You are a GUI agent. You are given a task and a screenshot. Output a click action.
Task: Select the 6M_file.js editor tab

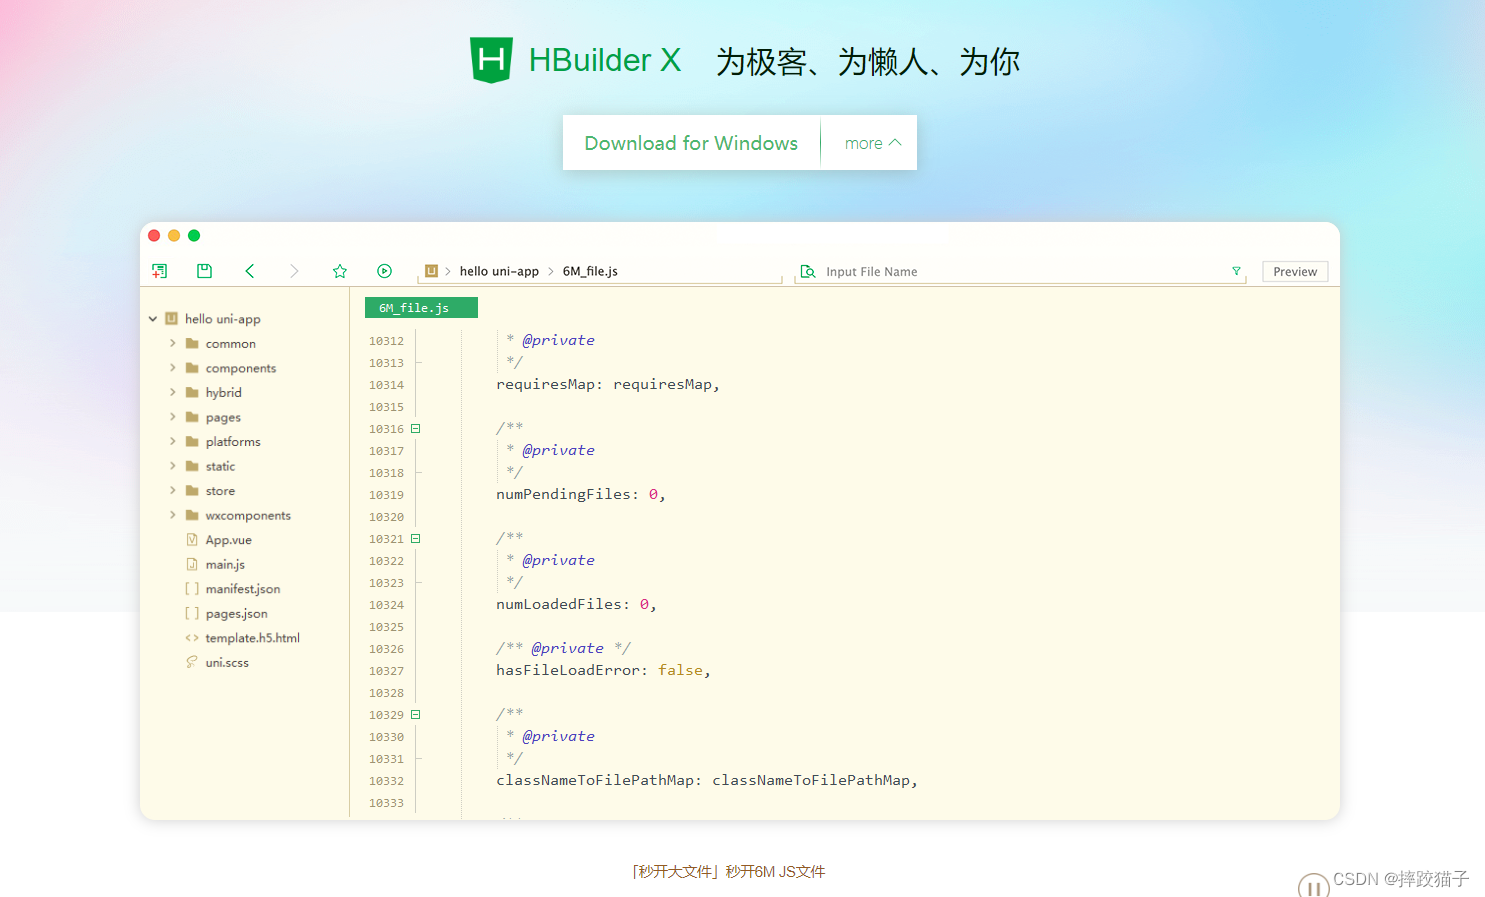(x=421, y=308)
